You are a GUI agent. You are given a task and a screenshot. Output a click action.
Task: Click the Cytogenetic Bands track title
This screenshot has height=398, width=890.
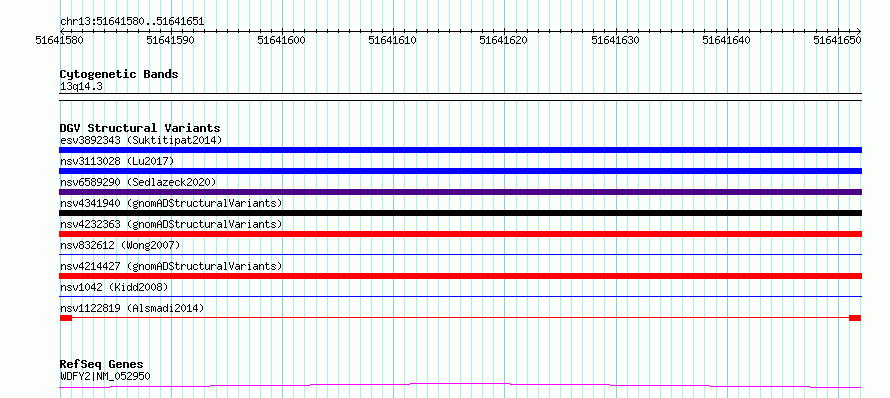pyautogui.click(x=119, y=74)
